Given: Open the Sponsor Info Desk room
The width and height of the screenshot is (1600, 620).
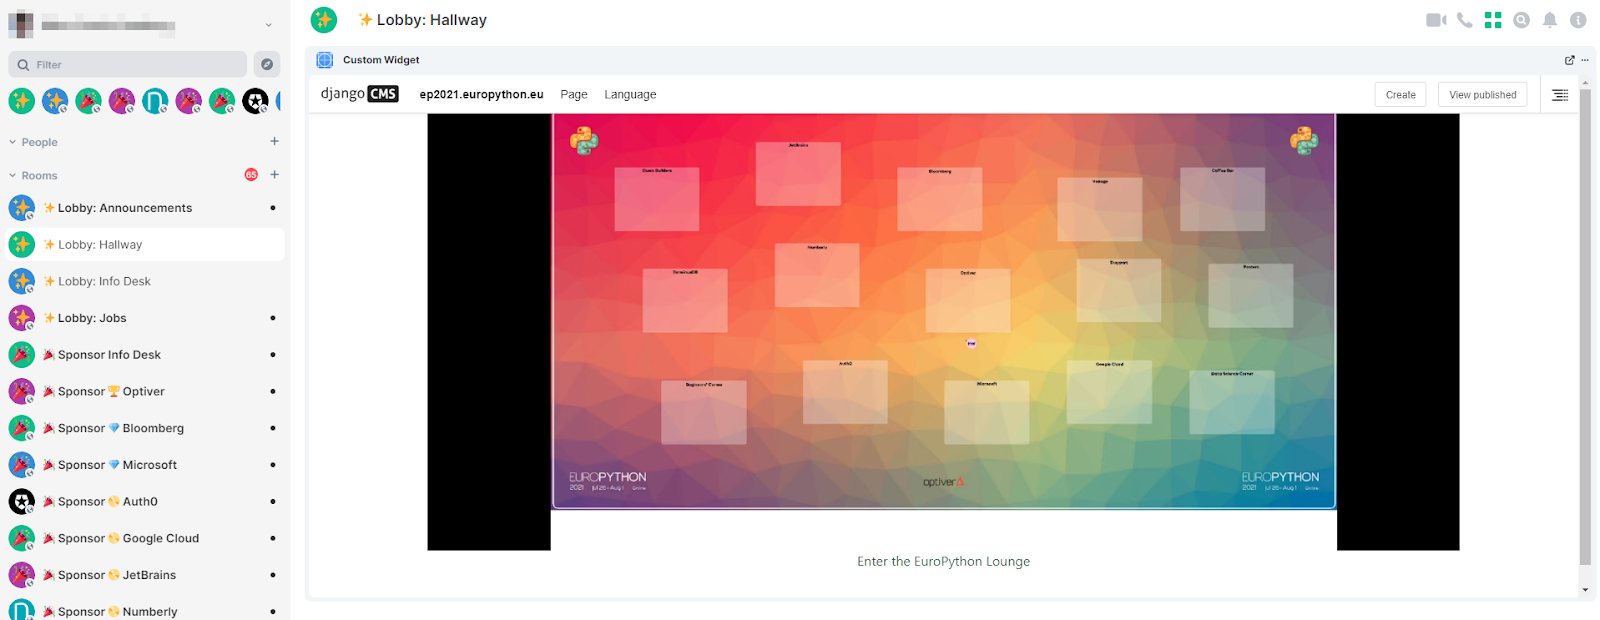Looking at the screenshot, I should [146, 355].
